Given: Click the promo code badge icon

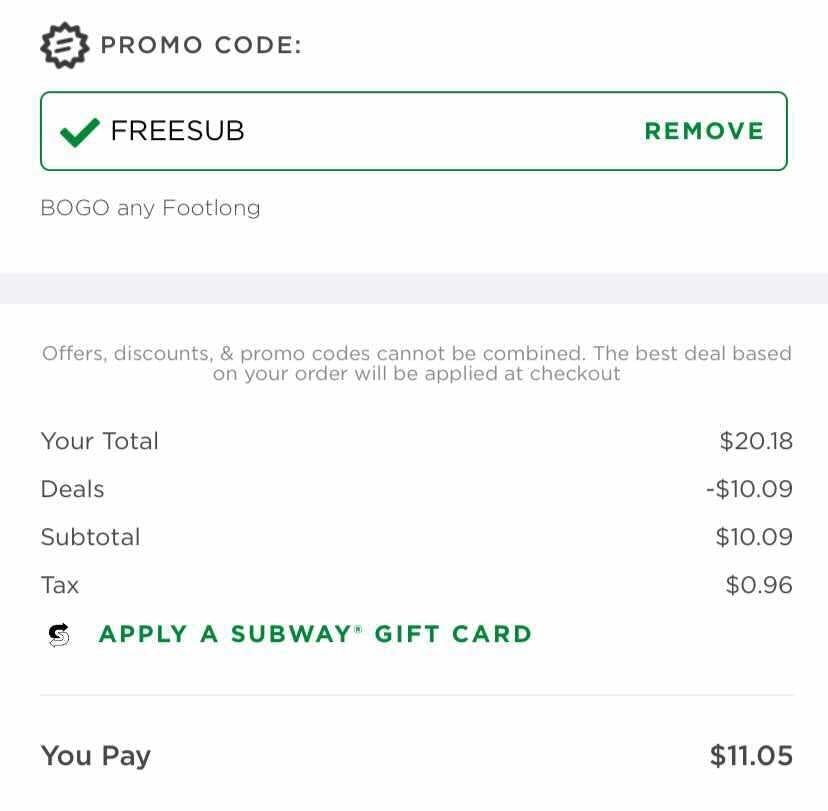Looking at the screenshot, I should click(64, 45).
